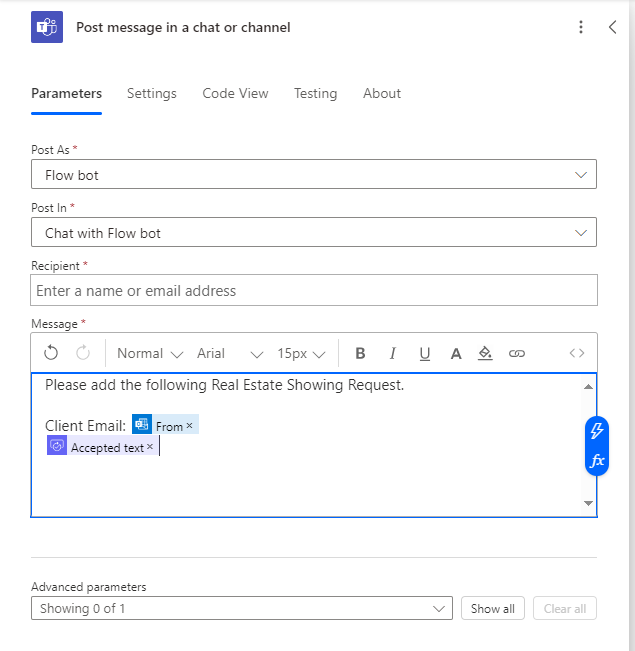The image size is (635, 651).
Task: Open the fx expression editor
Action: tap(597, 460)
